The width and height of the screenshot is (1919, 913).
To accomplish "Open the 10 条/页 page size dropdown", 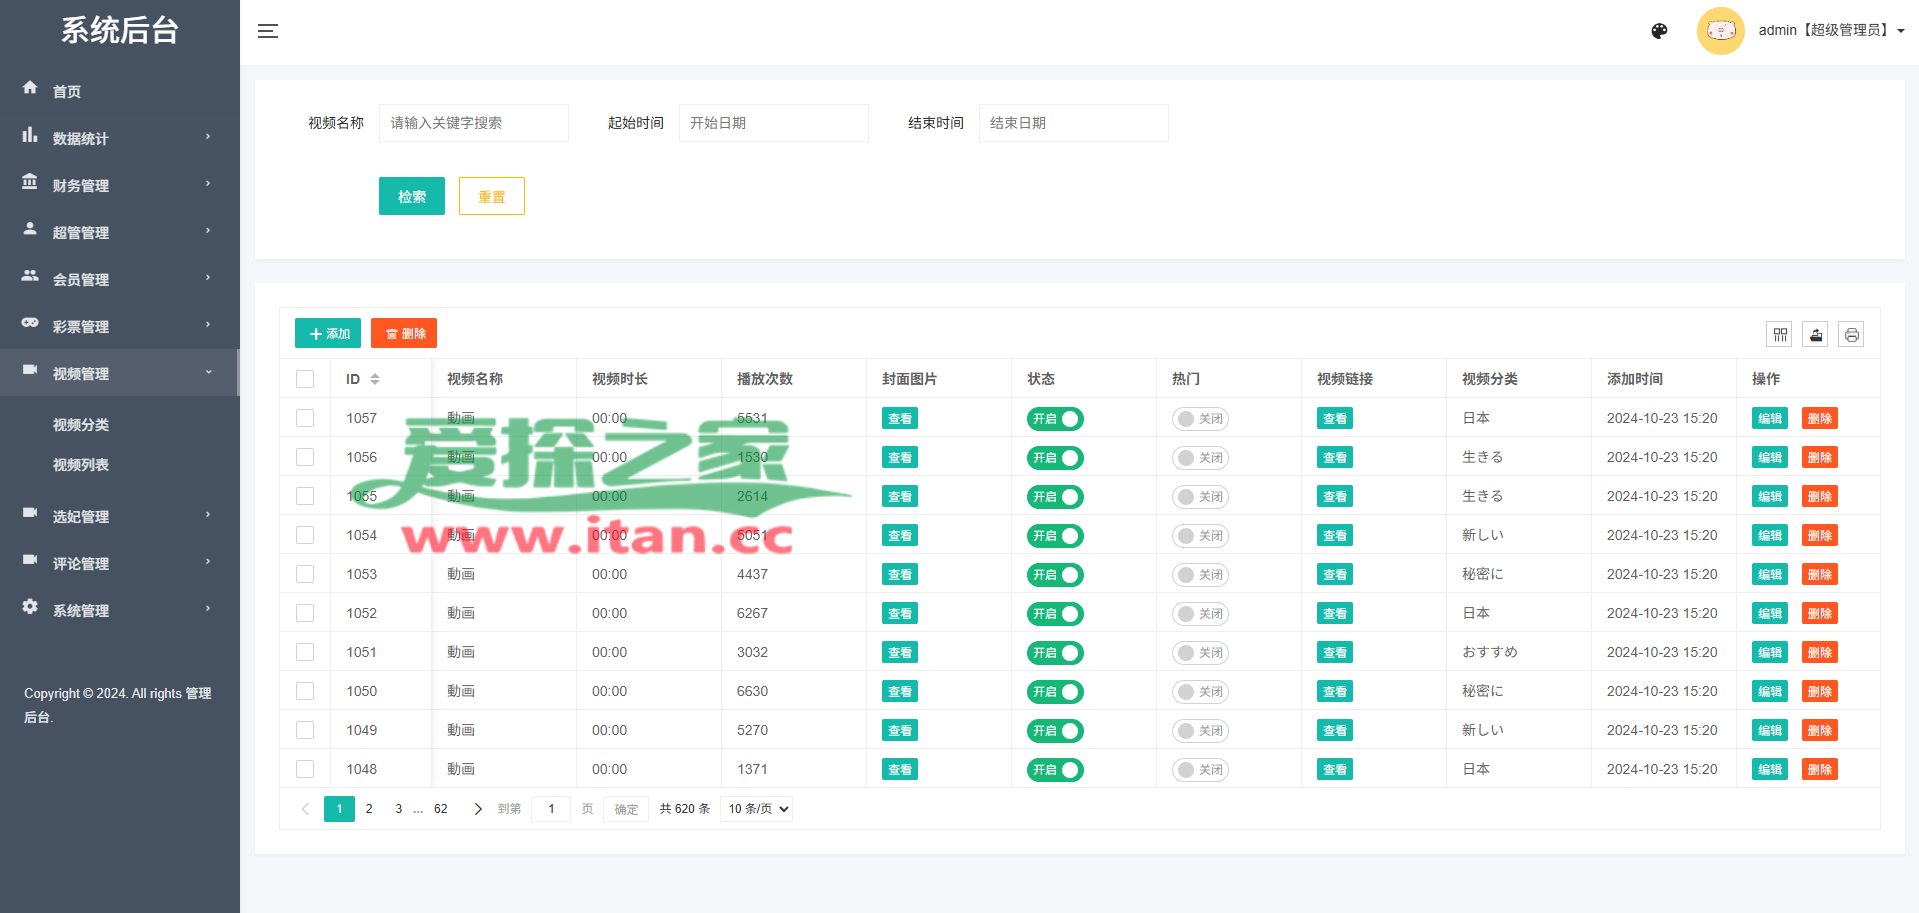I will click(757, 809).
